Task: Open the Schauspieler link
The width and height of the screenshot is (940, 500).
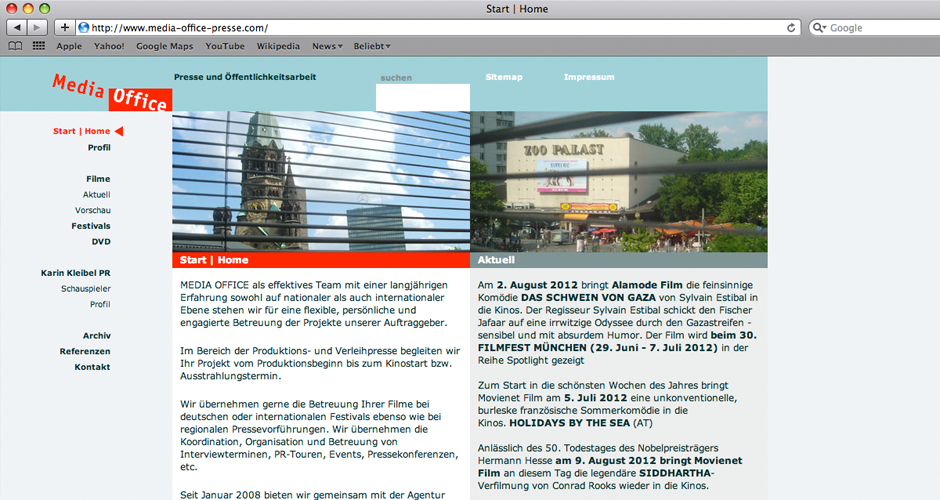Action: tap(86, 288)
